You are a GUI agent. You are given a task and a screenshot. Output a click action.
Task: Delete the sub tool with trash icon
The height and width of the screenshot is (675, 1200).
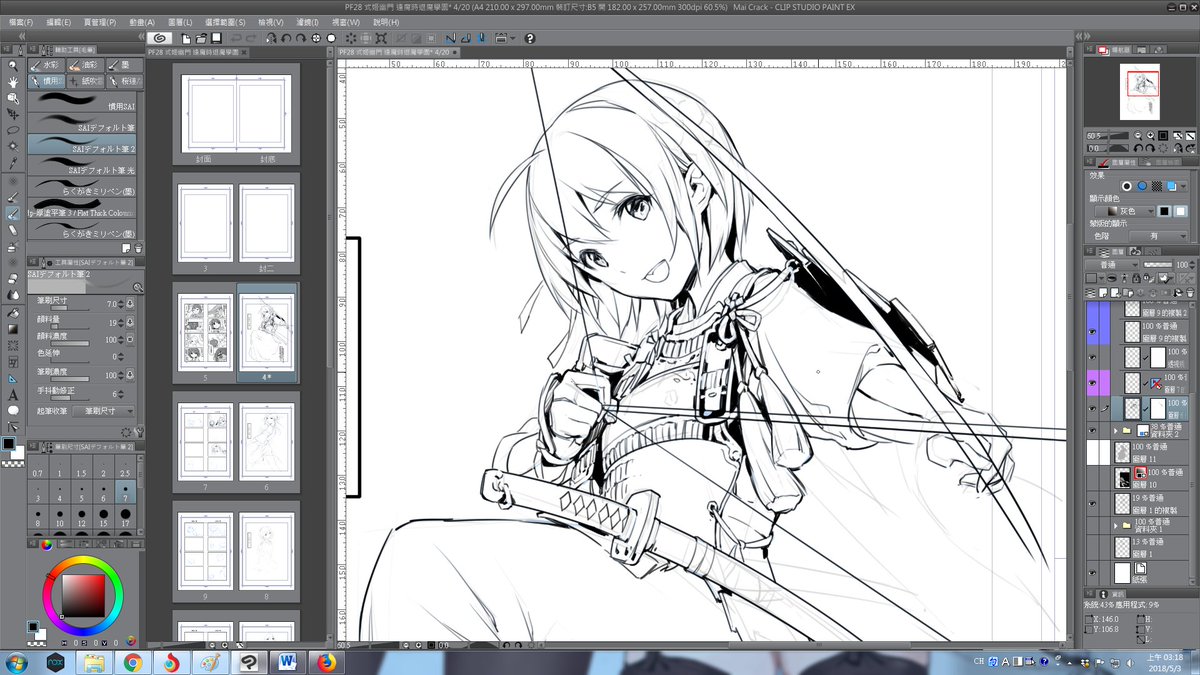point(138,247)
